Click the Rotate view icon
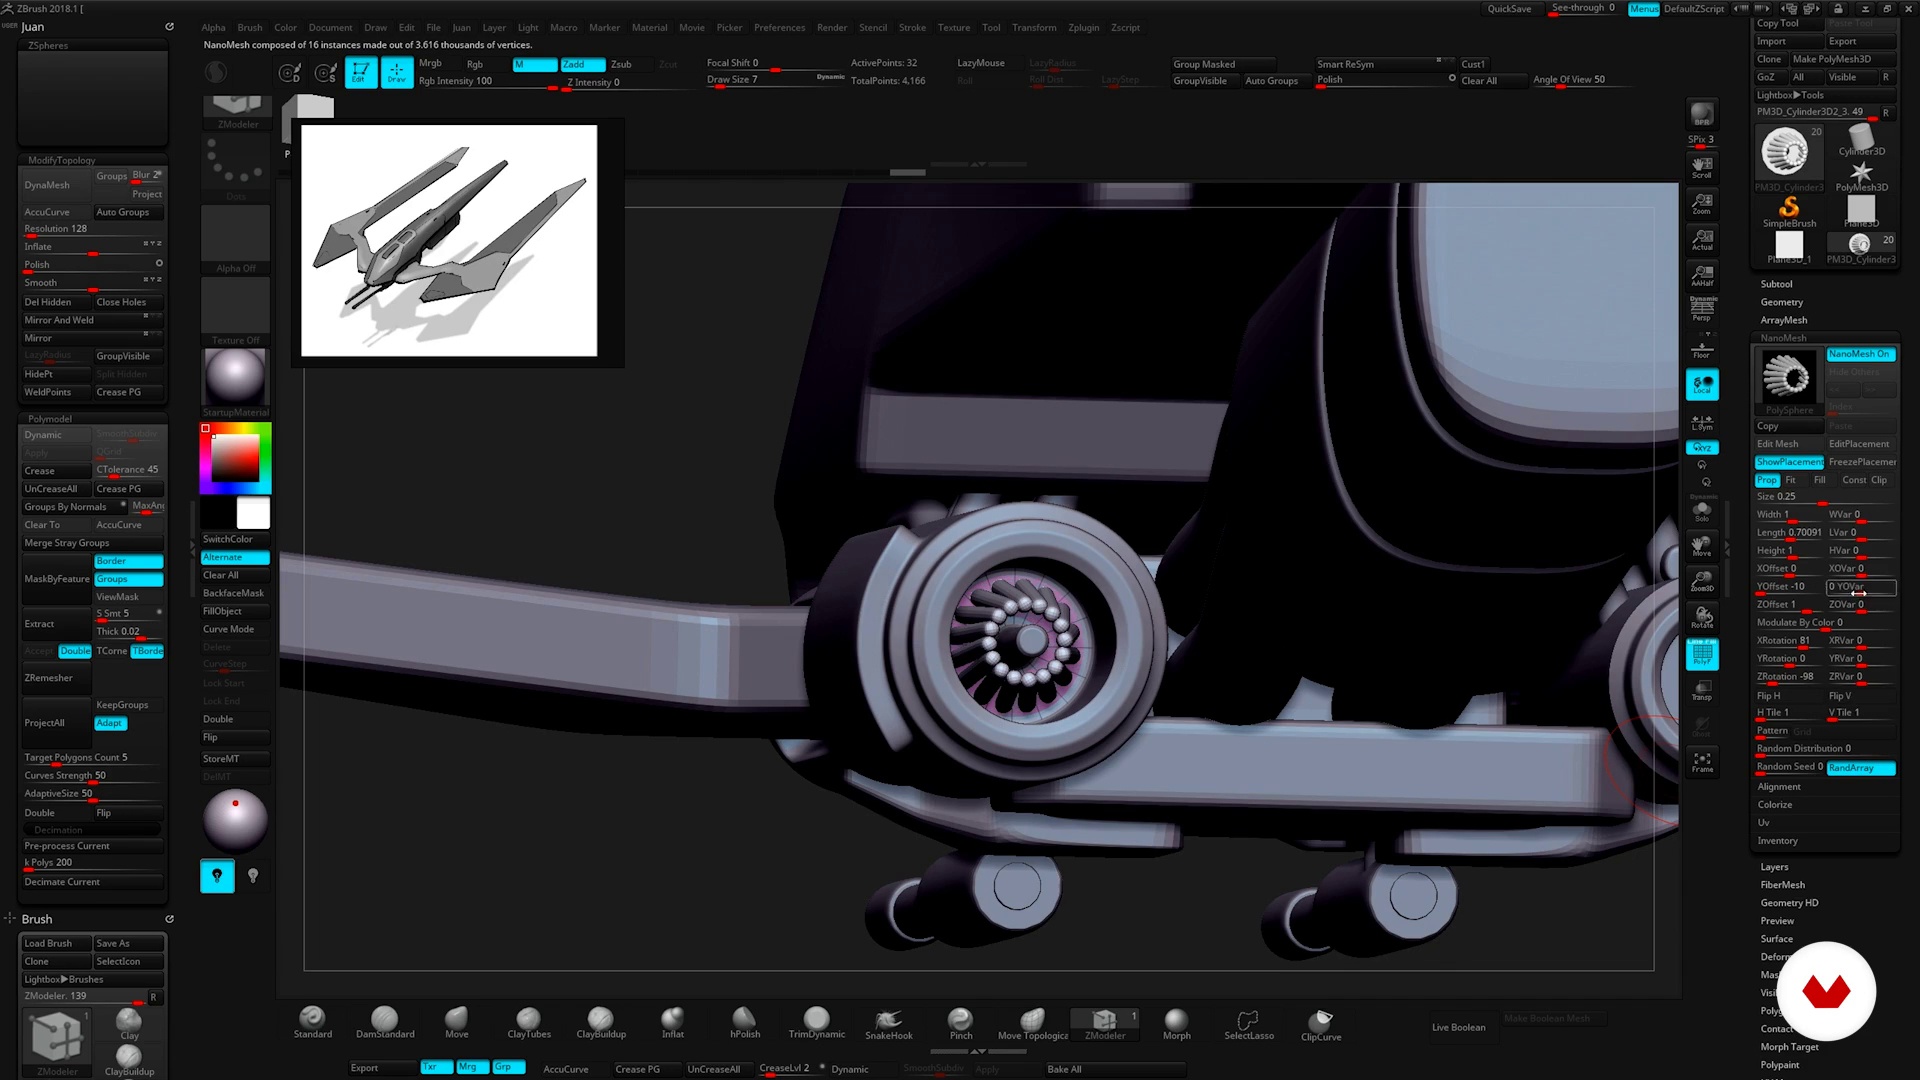The image size is (1920, 1080). pos(1702,618)
